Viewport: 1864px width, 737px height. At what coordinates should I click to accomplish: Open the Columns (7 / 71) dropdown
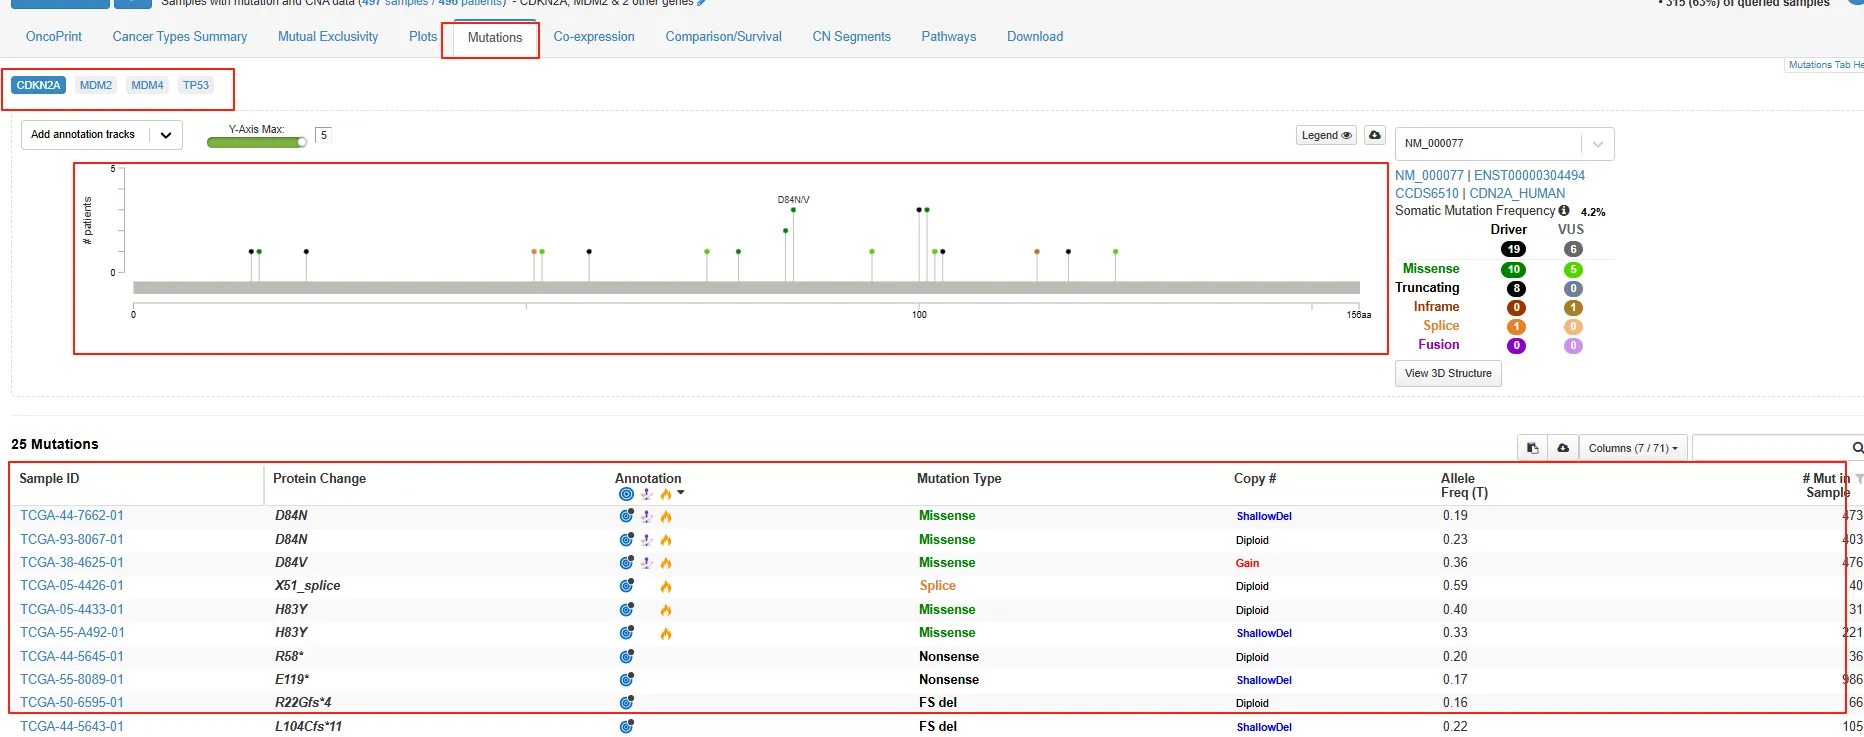pos(1634,448)
